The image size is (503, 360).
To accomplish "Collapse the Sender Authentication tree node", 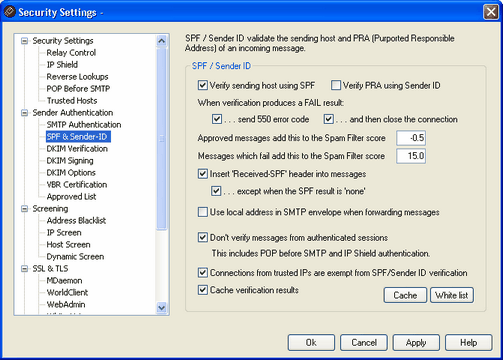I will (x=24, y=113).
